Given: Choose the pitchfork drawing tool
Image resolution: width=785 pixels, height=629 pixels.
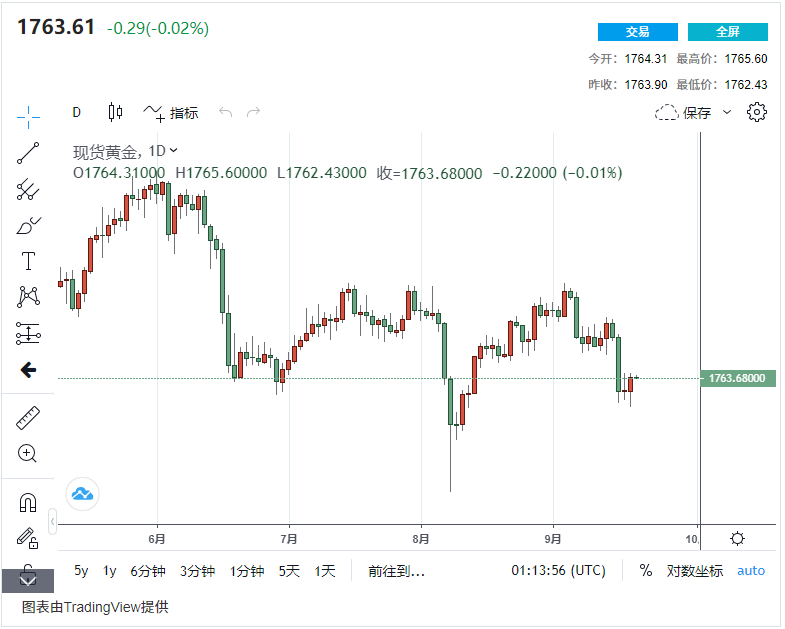Looking at the screenshot, I should [28, 189].
